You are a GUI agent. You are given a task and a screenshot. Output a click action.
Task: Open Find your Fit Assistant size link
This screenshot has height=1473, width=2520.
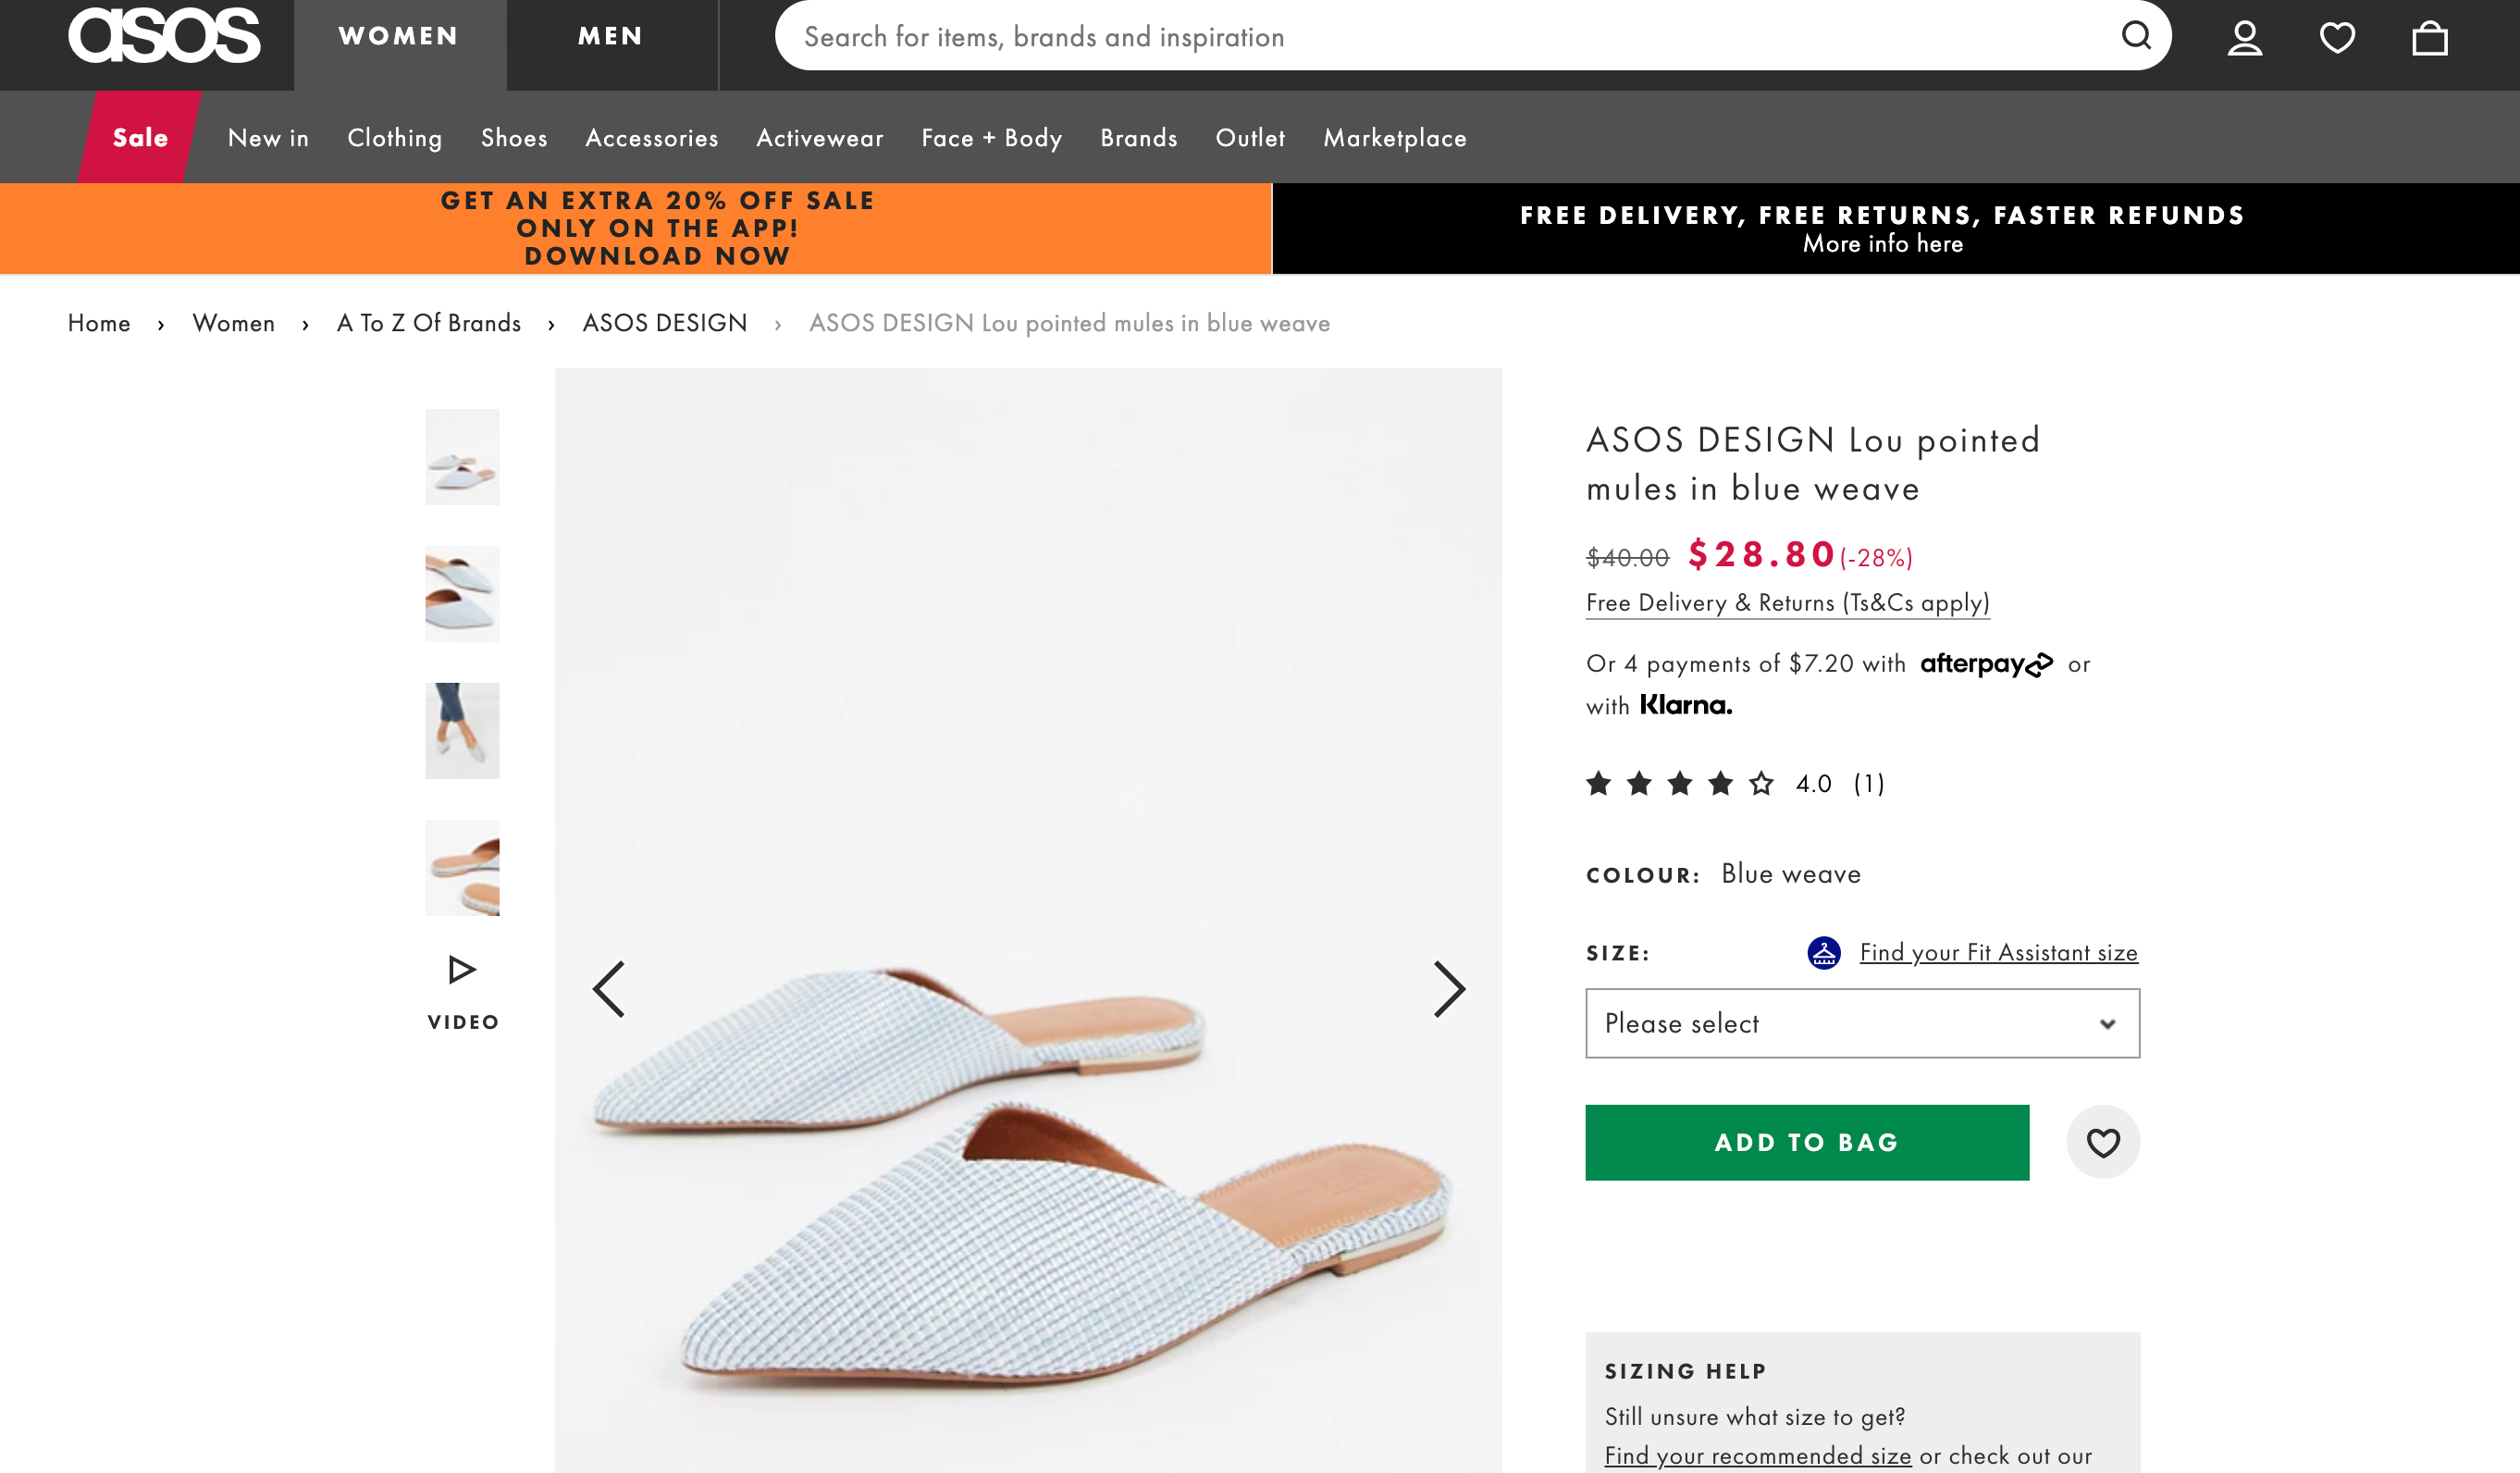(x=1998, y=953)
